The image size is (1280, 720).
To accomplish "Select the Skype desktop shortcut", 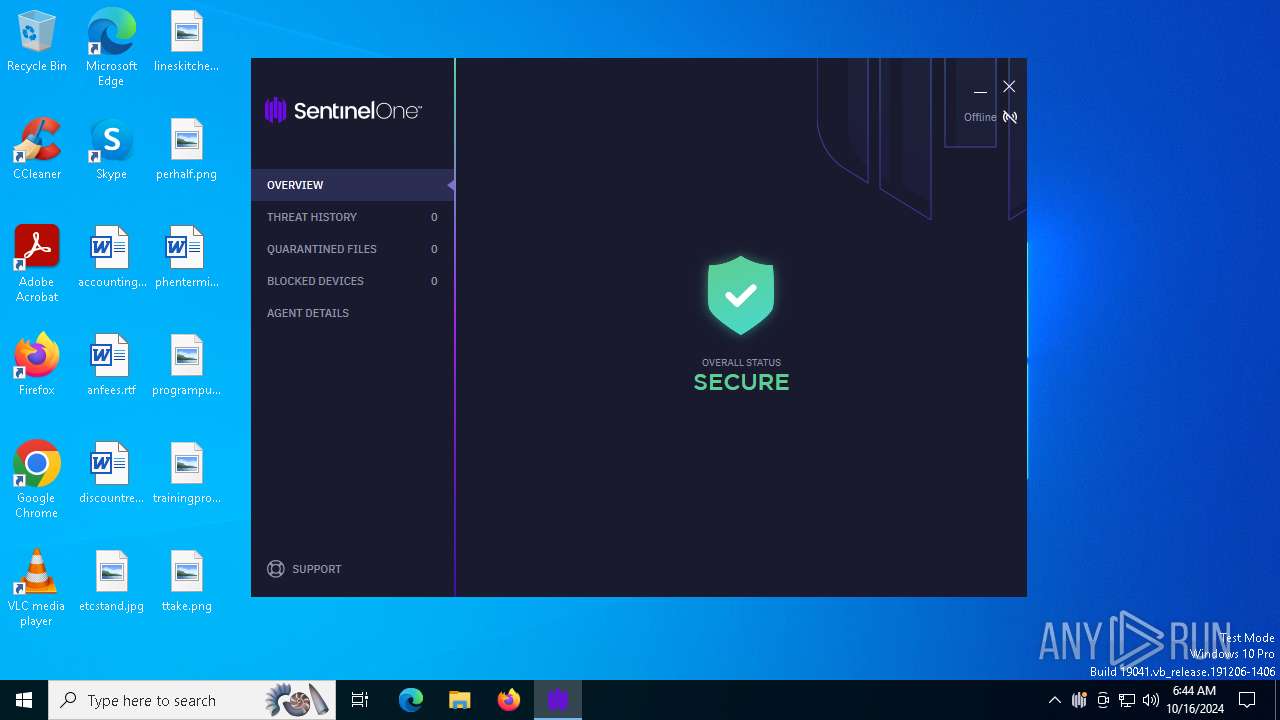I will point(111,150).
